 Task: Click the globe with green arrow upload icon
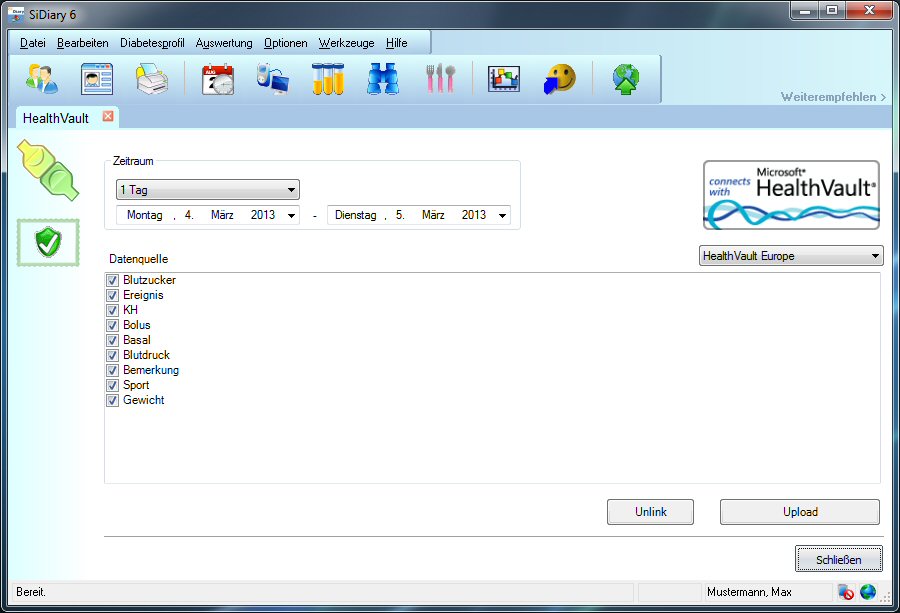pos(626,79)
